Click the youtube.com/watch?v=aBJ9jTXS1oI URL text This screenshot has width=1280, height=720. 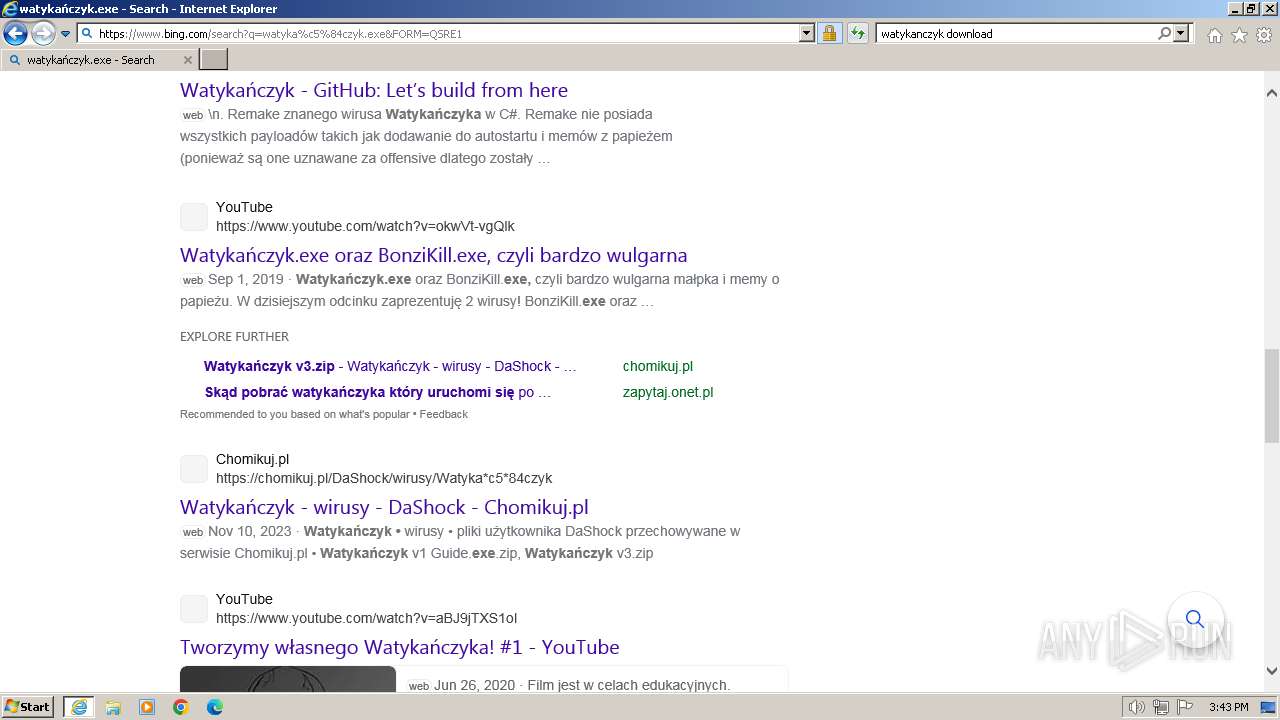click(366, 618)
